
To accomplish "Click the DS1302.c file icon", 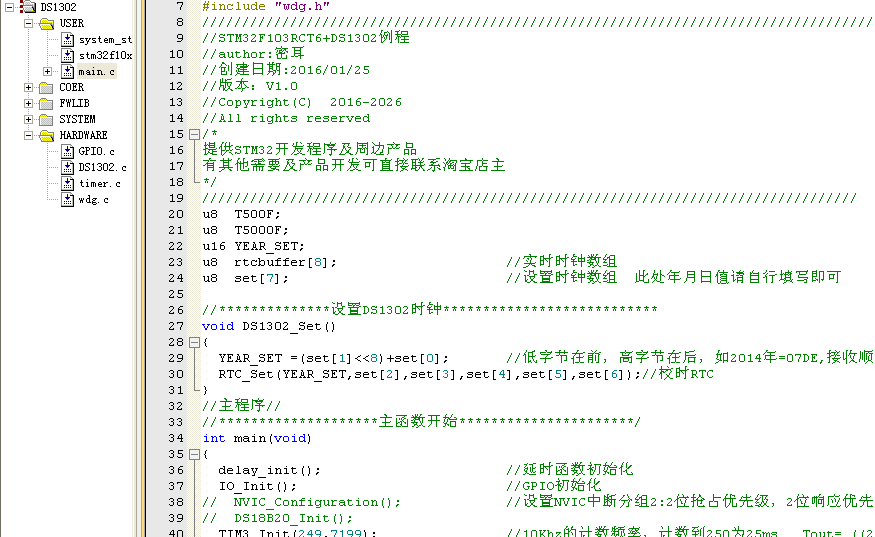I will (68, 167).
